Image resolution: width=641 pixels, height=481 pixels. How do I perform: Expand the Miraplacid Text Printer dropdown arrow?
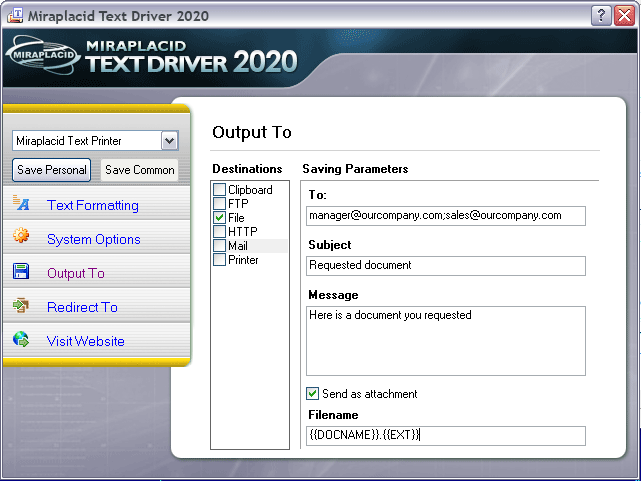tap(169, 141)
